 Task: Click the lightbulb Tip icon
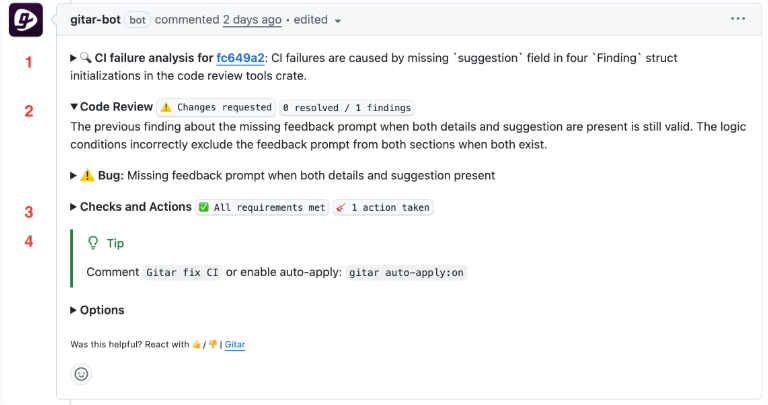(x=93, y=243)
